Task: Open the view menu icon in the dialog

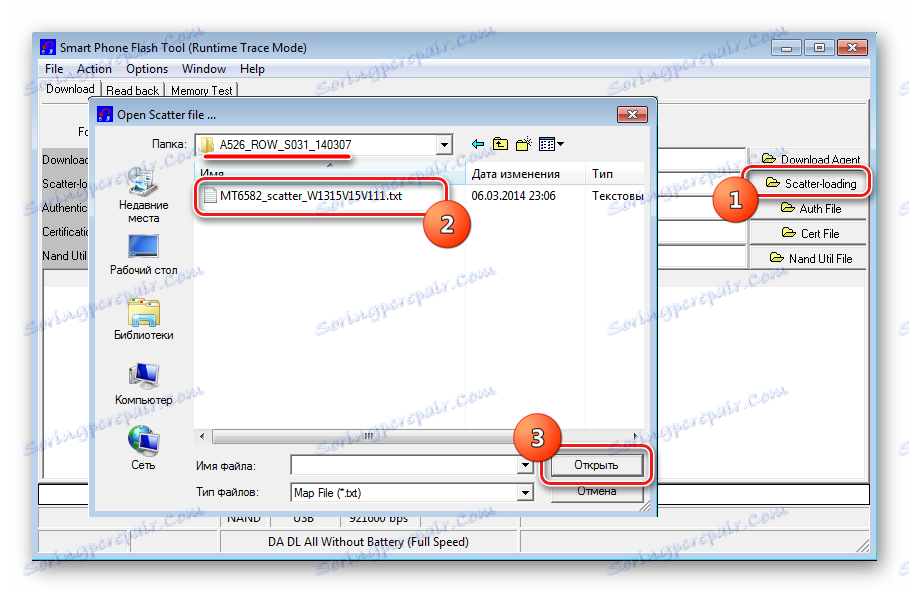Action: click(x=551, y=144)
